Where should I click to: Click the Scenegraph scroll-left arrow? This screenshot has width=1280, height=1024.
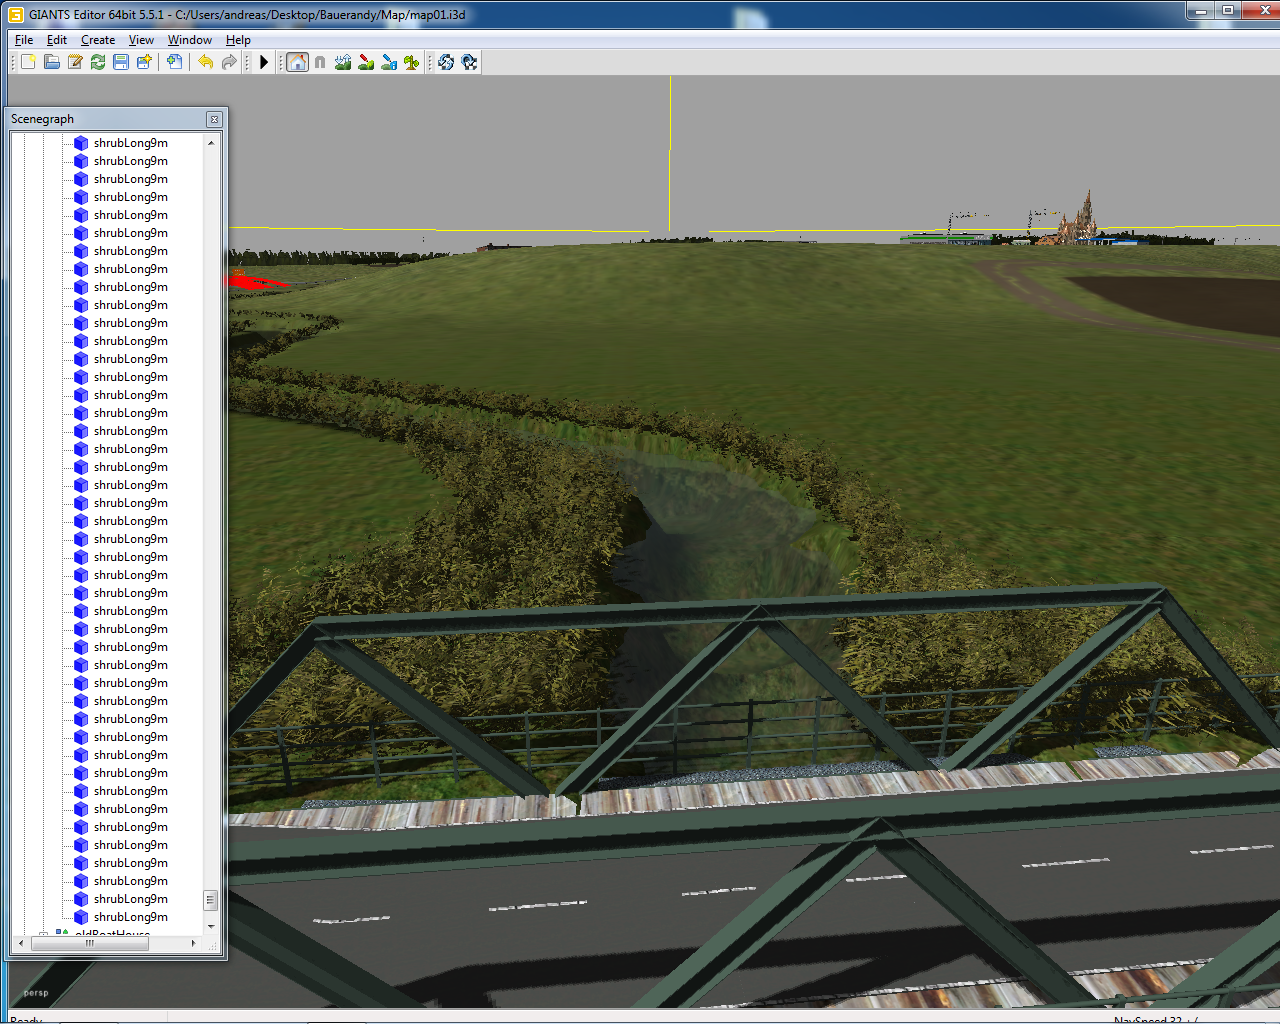(21, 943)
